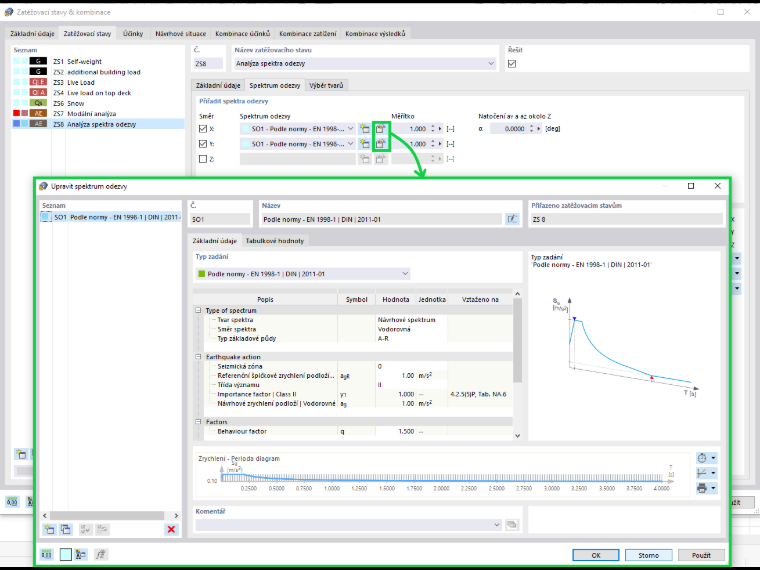This screenshot has width=760, height=570.
Task: Open Komentář dropdown
Action: pyautogui.click(x=497, y=524)
